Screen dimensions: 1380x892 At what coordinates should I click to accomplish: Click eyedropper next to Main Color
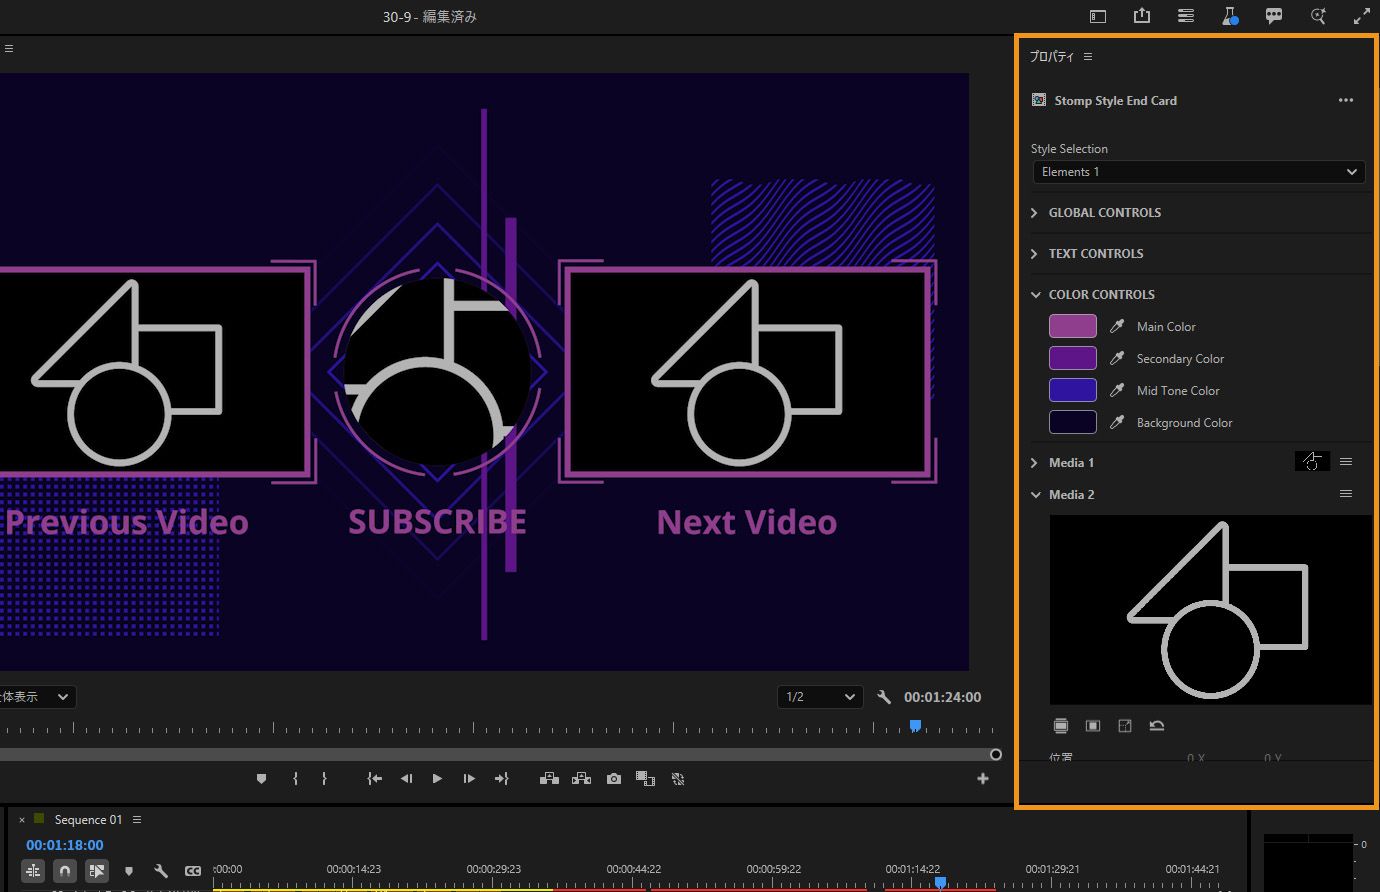pos(1117,327)
